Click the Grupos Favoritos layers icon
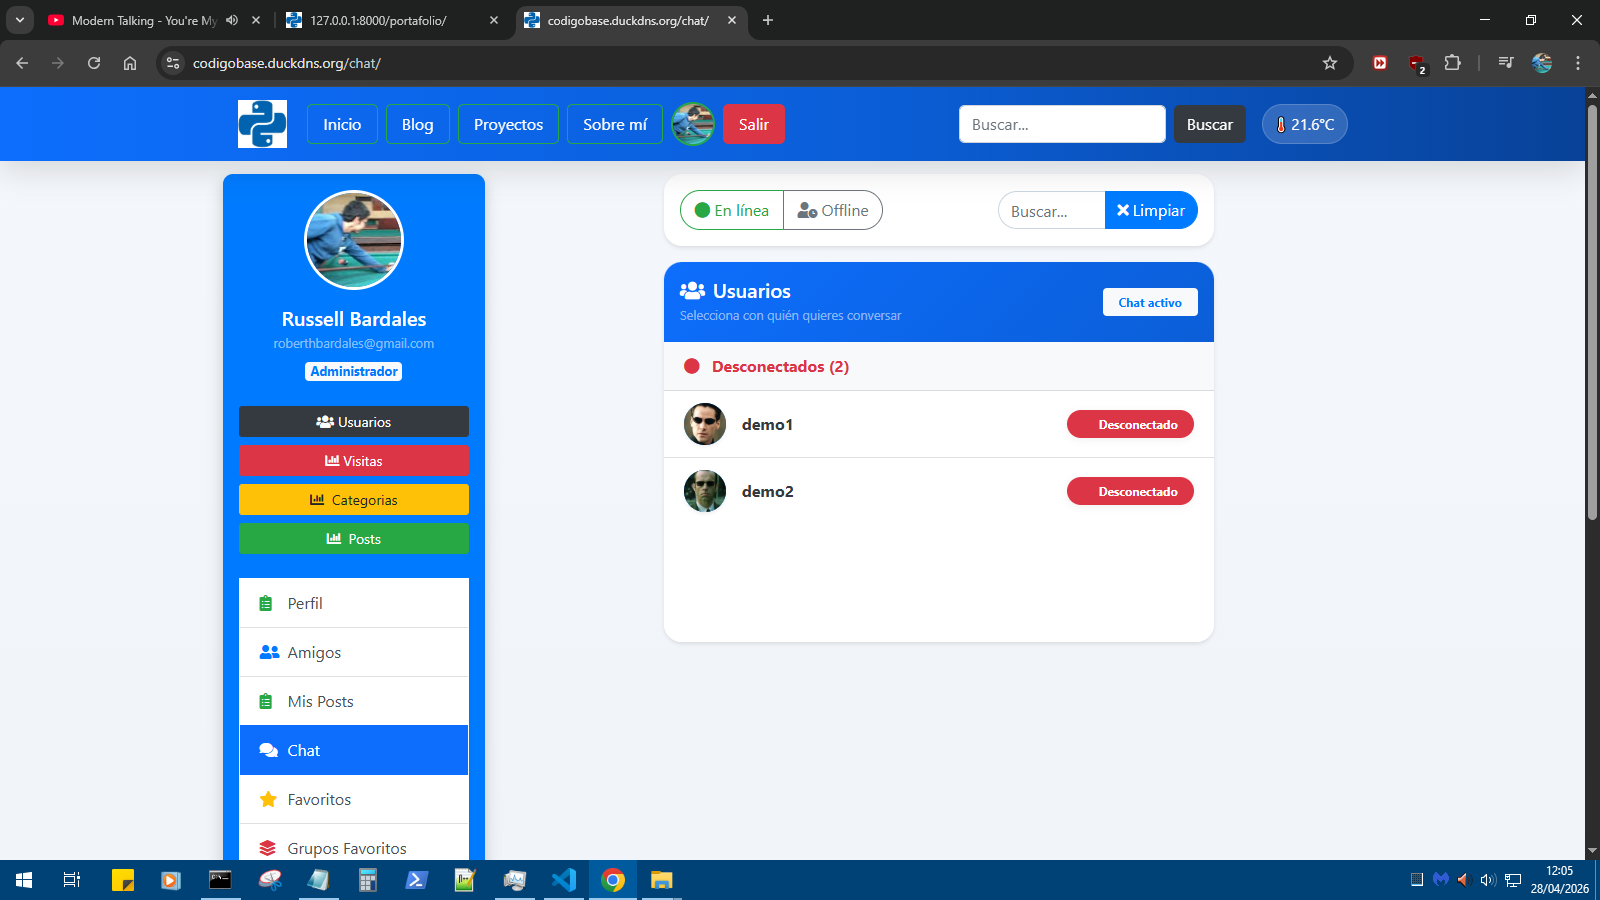The image size is (1600, 900). coord(267,848)
